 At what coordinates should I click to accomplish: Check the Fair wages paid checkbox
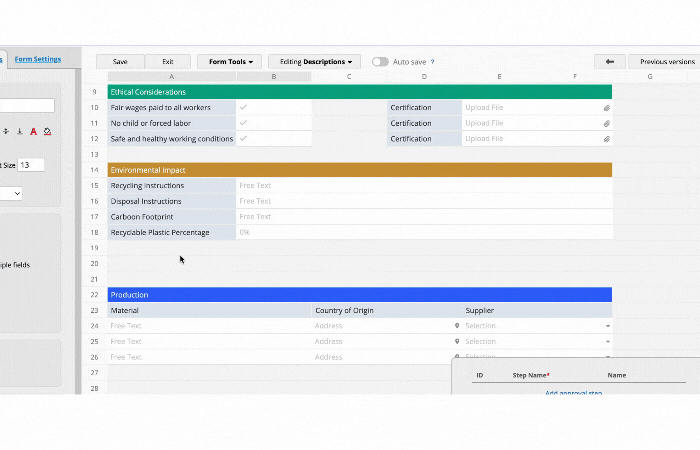click(x=243, y=107)
